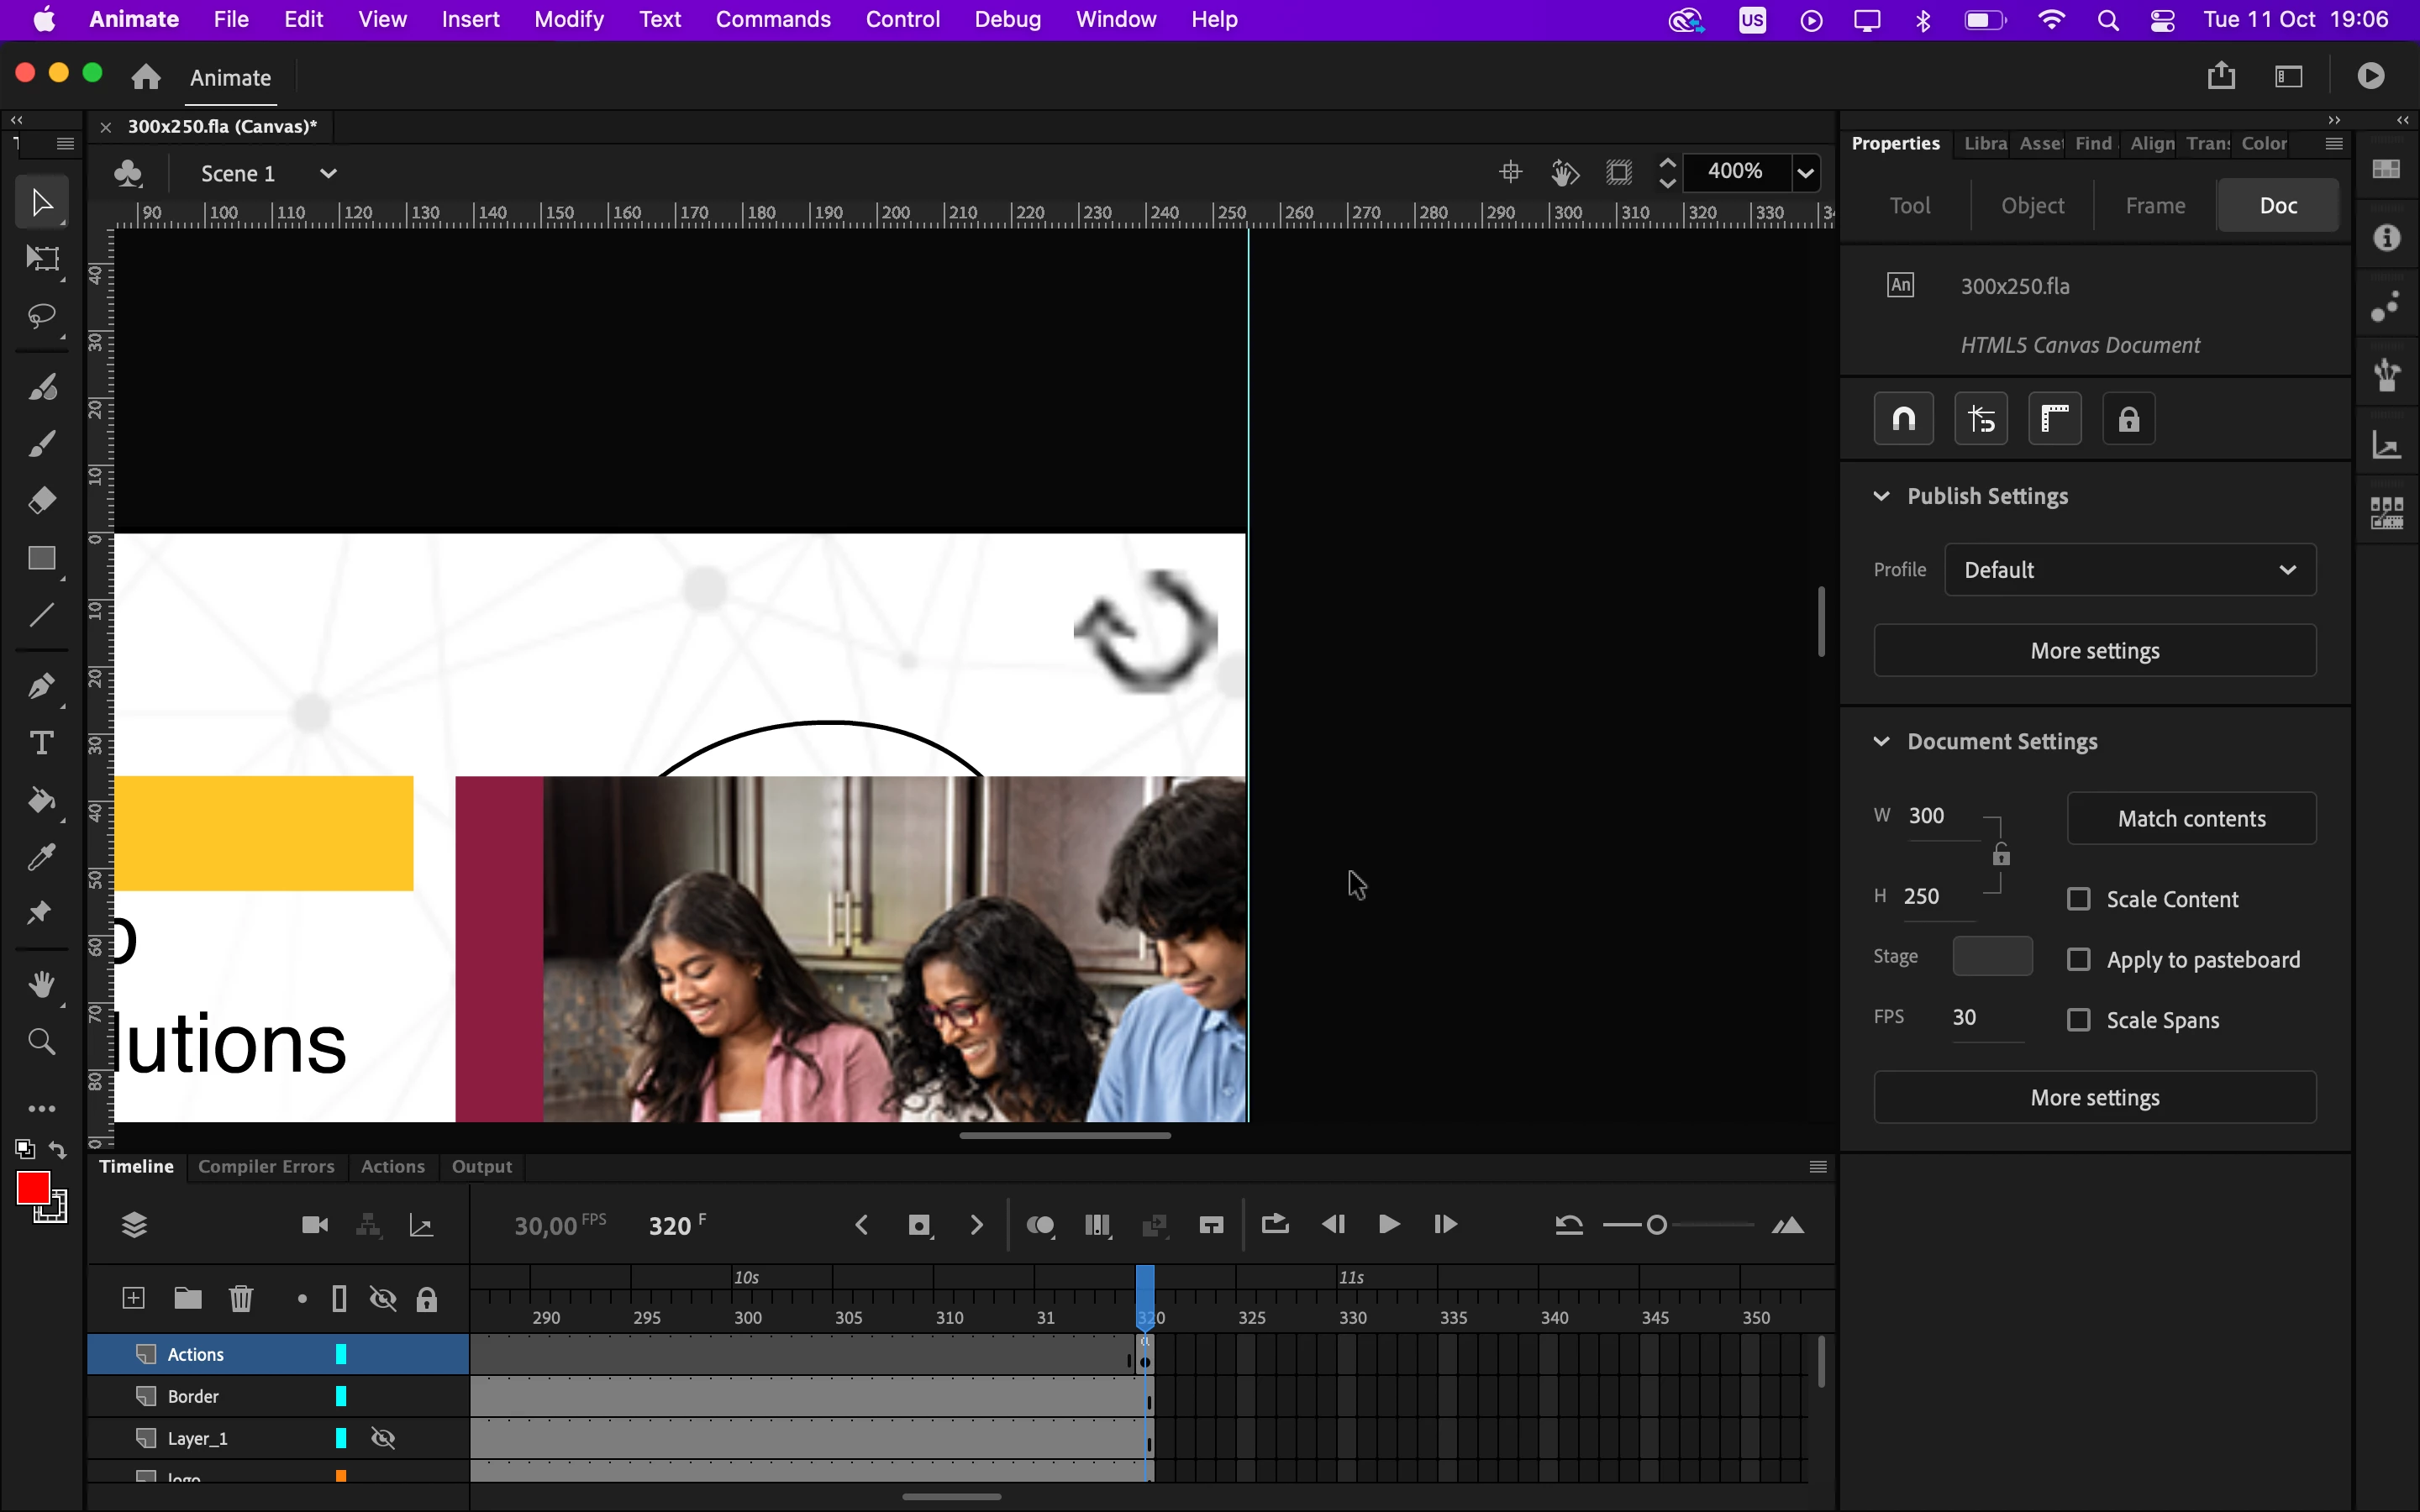Delete layer with the trash icon

241,1299
